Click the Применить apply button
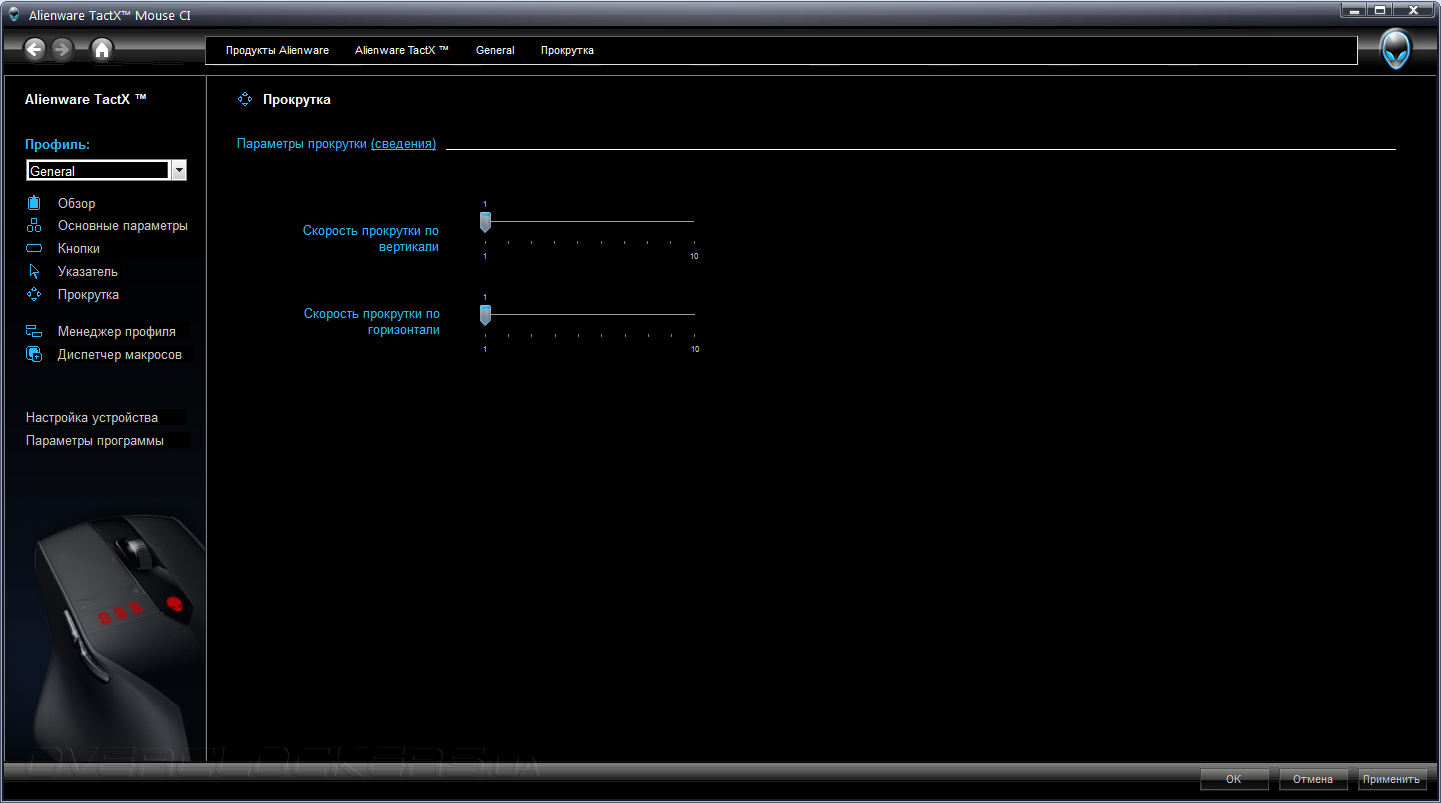 pyautogui.click(x=1392, y=779)
